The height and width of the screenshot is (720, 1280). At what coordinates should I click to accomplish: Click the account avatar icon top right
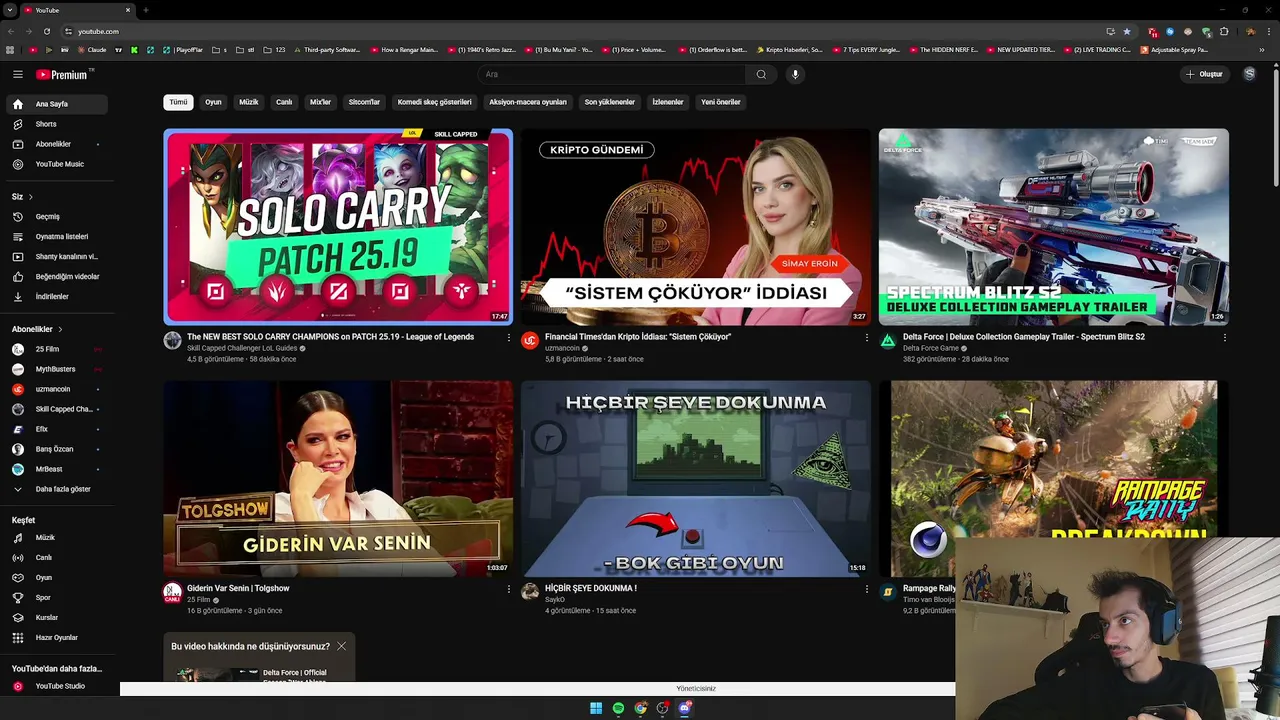[1249, 74]
